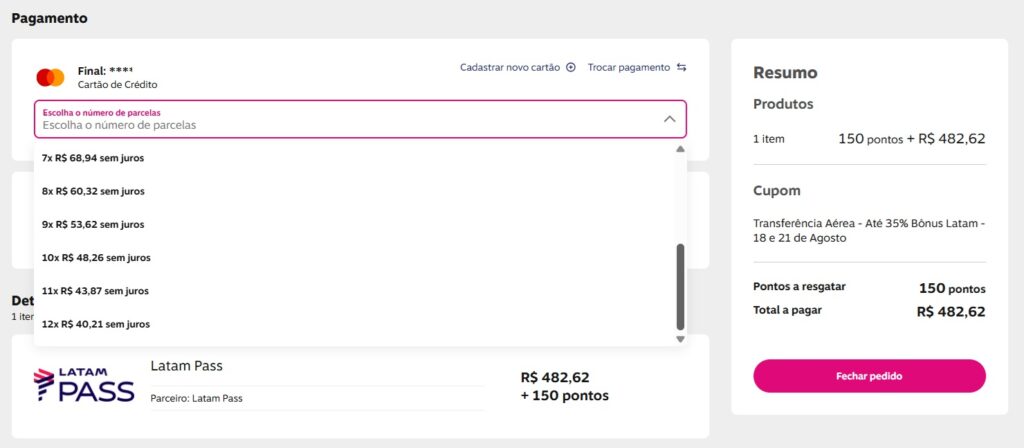Click the Latam Pass product title
Viewport: 1024px width, 448px height.
pyautogui.click(x=186, y=366)
